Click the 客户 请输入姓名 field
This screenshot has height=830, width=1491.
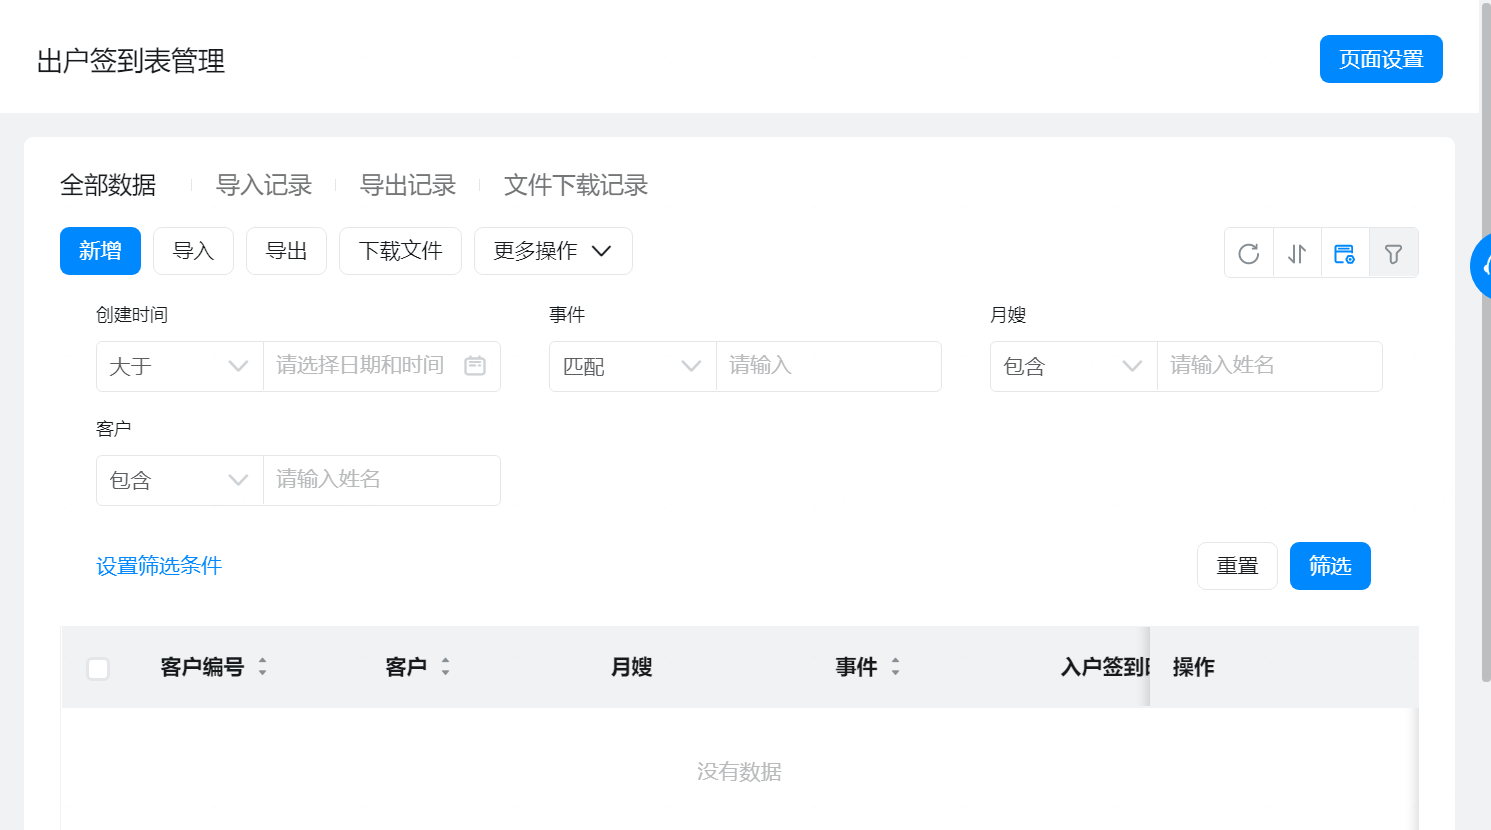(382, 480)
